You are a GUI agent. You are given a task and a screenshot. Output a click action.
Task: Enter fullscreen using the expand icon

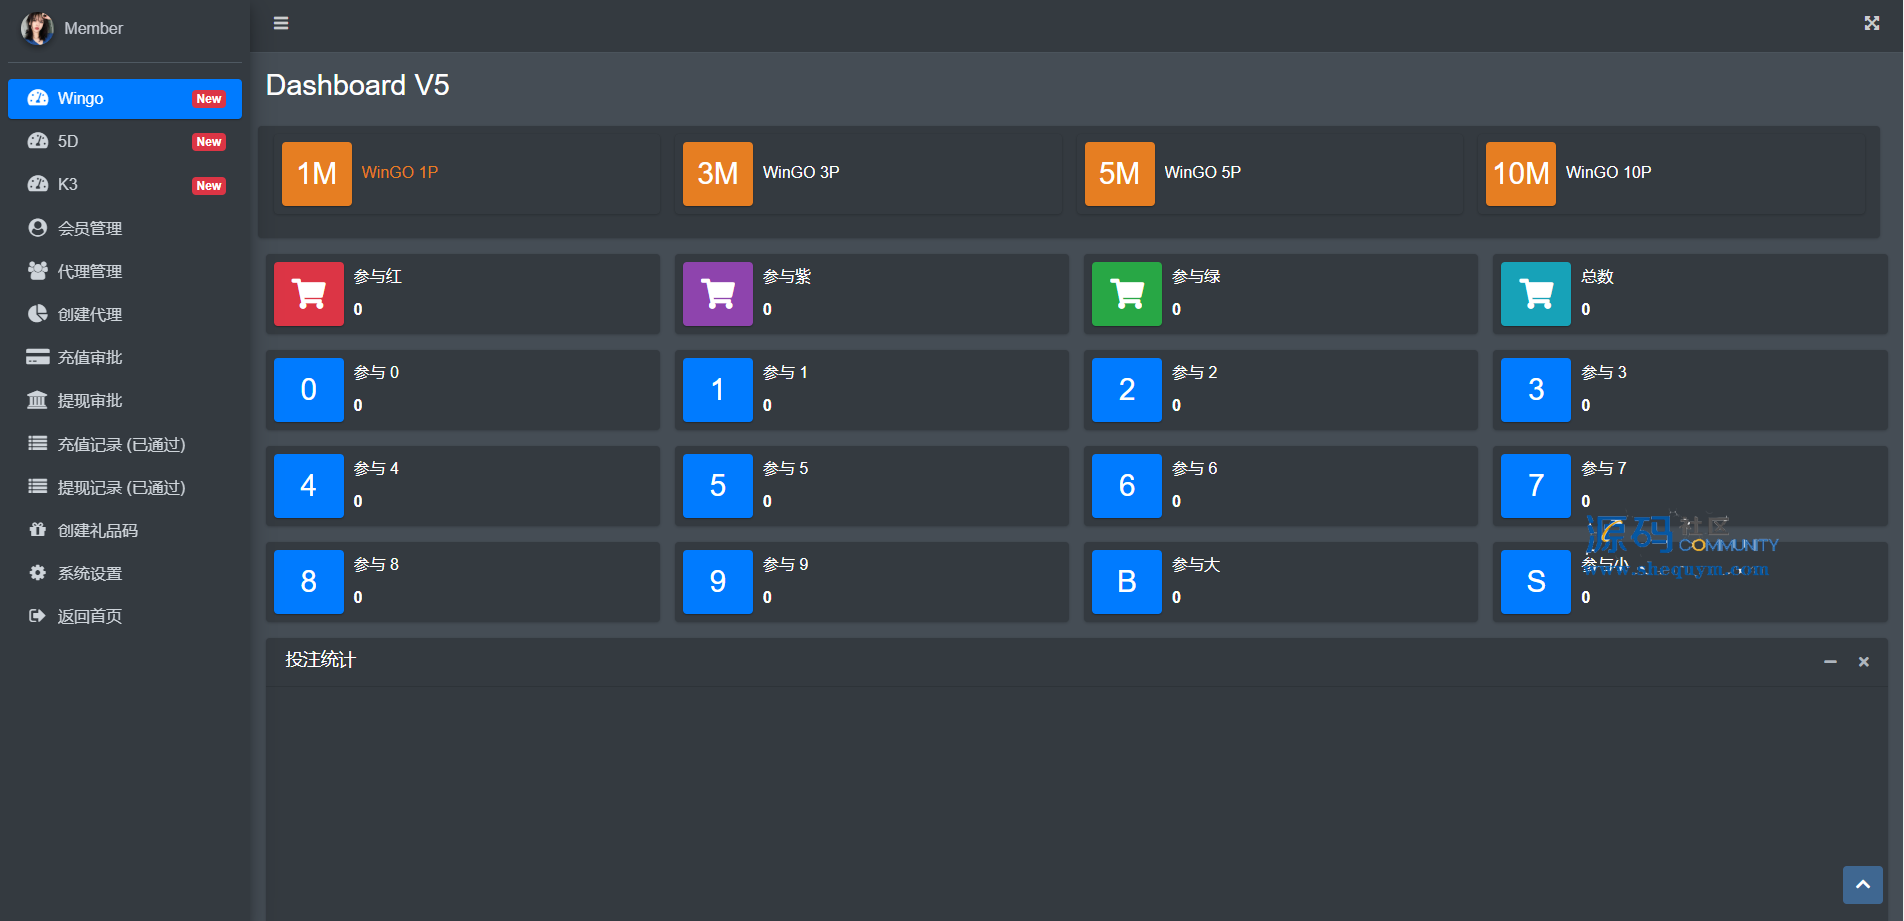point(1871,23)
